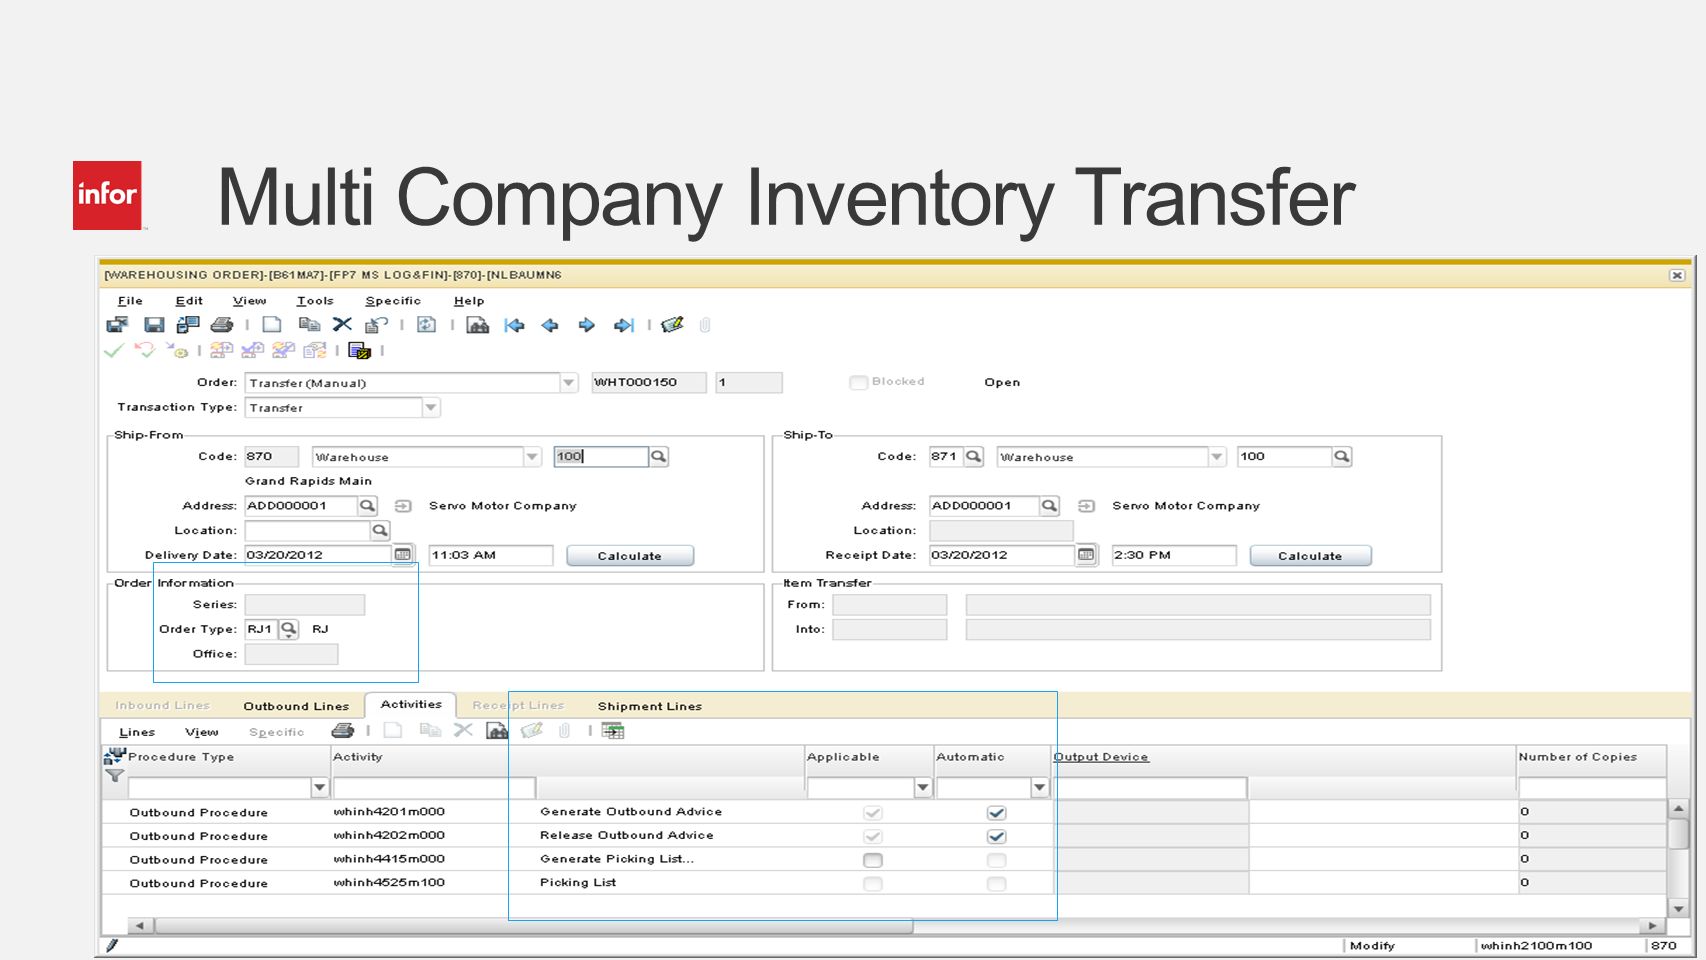This screenshot has height=960, width=1706.
Task: Open the Tools menu
Action: (x=315, y=300)
